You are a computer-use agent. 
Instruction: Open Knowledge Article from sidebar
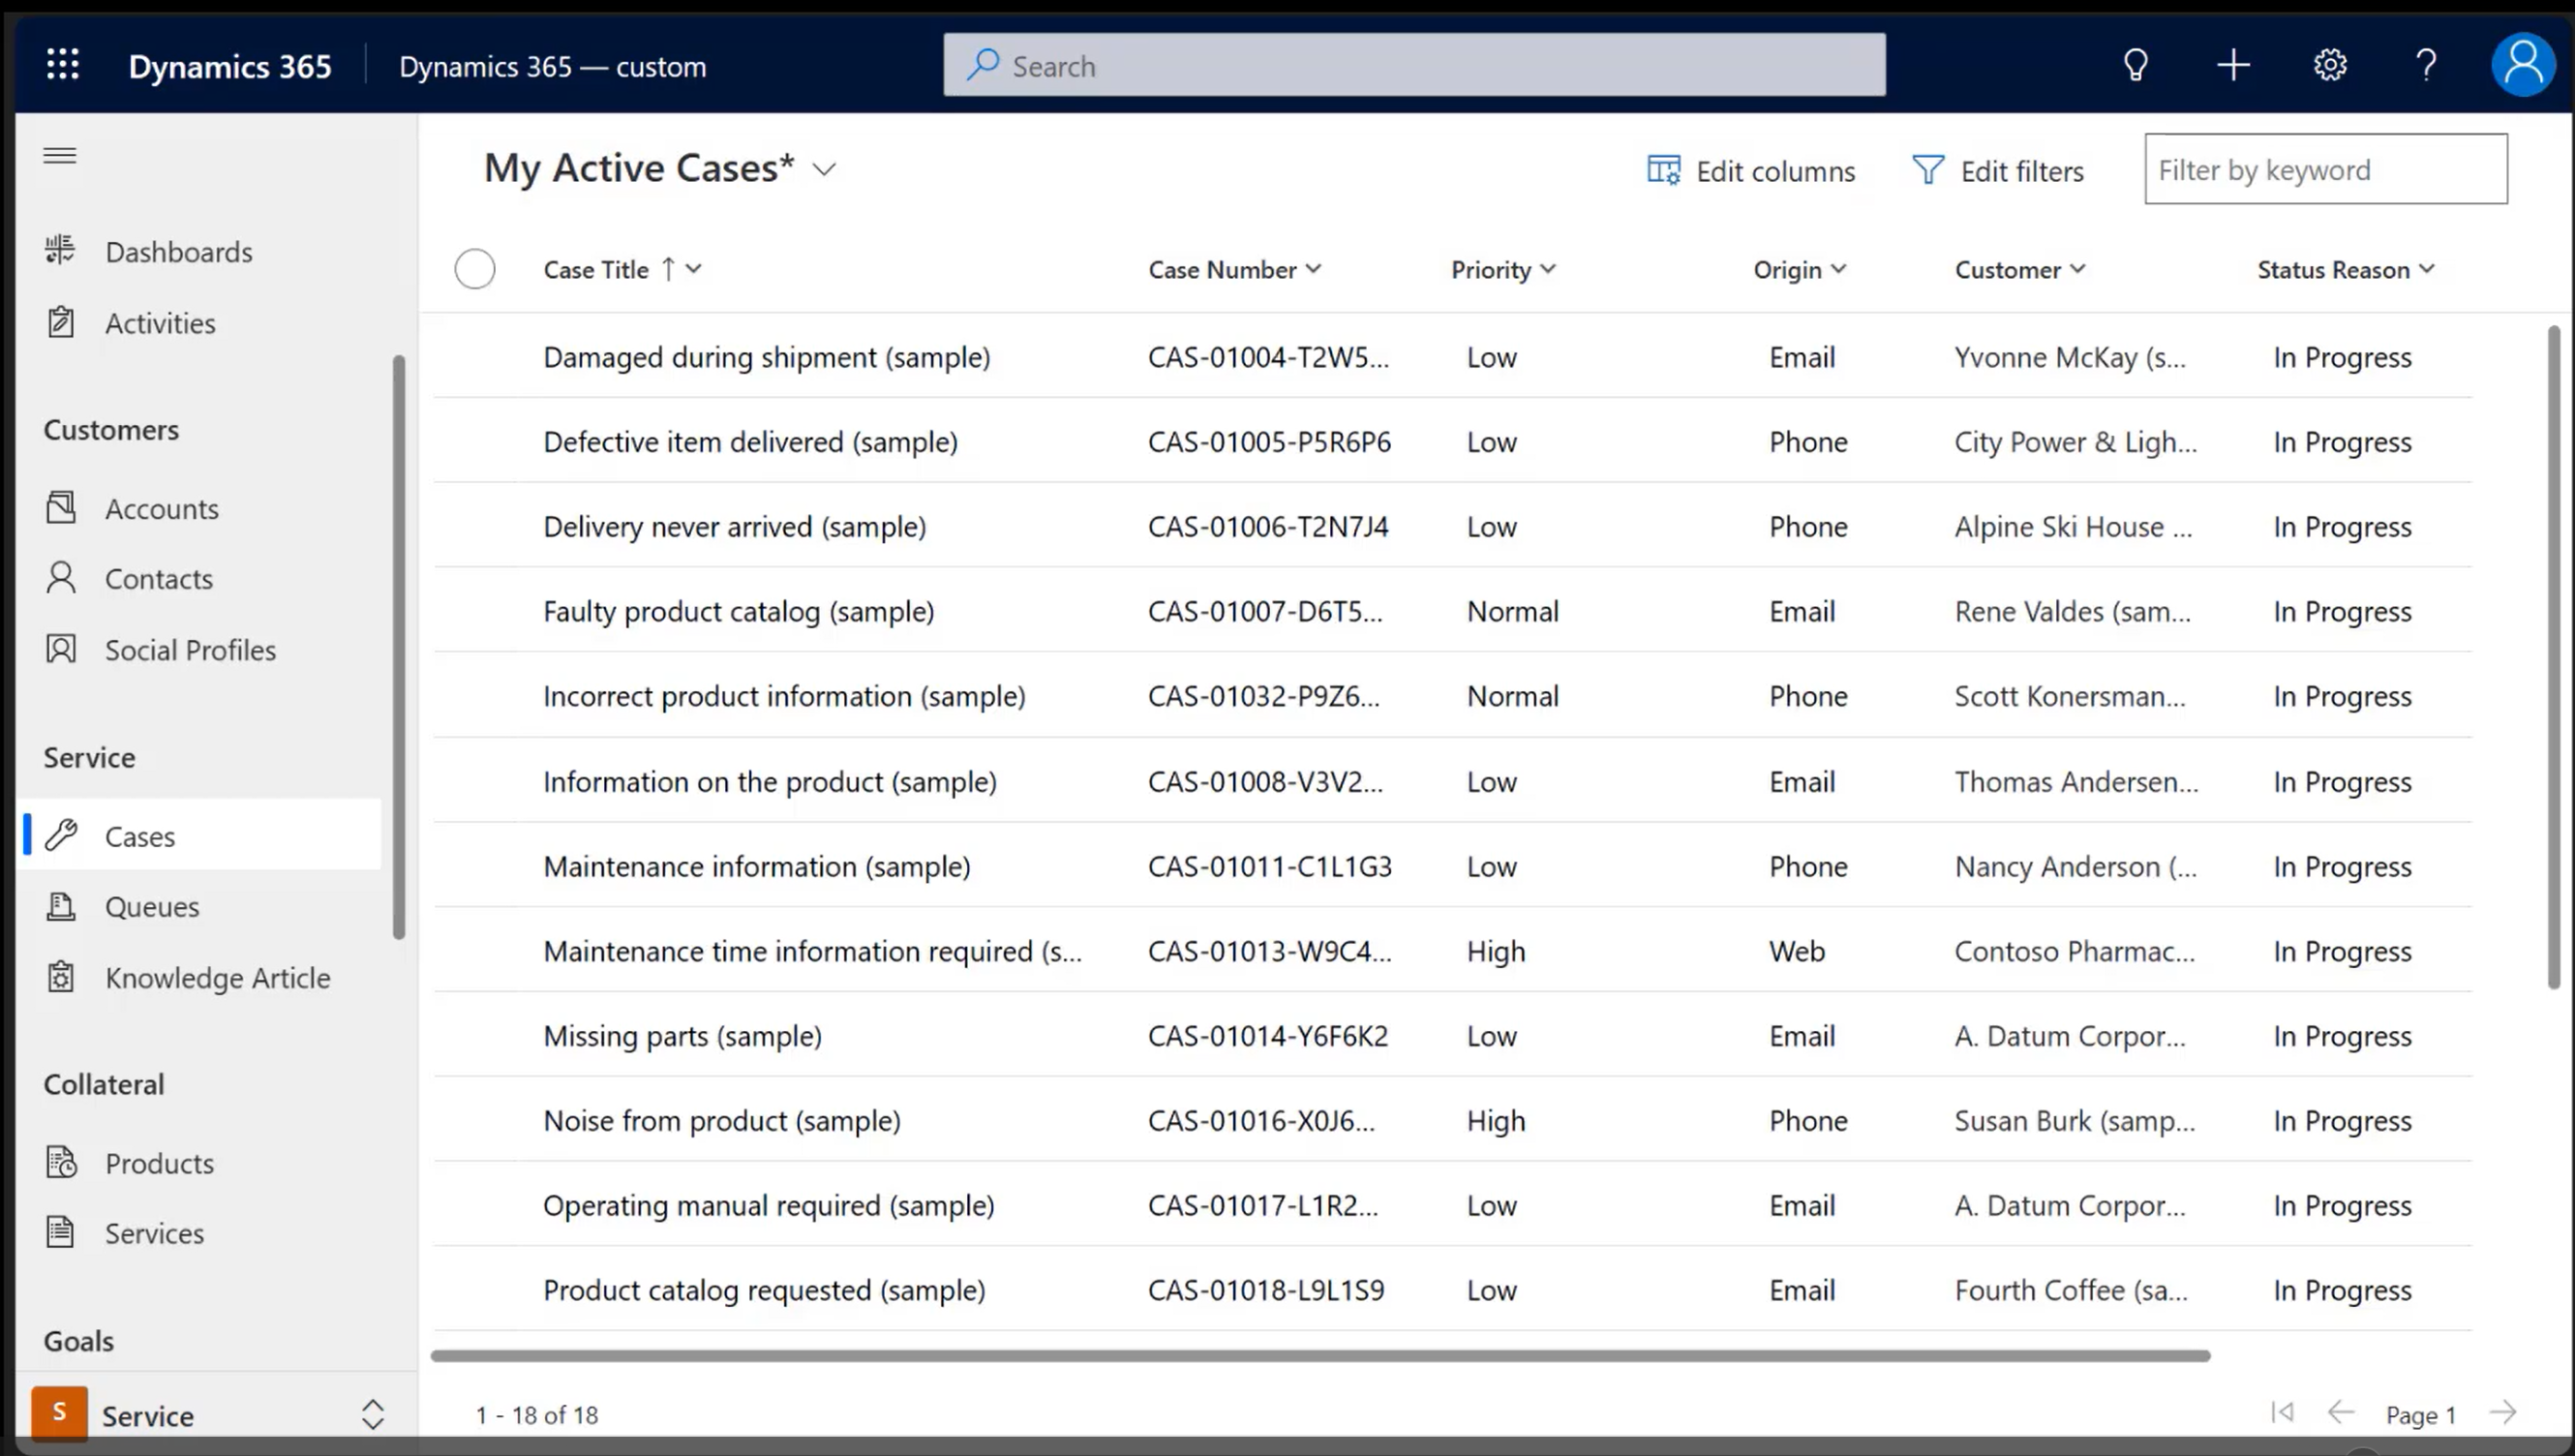(x=218, y=977)
